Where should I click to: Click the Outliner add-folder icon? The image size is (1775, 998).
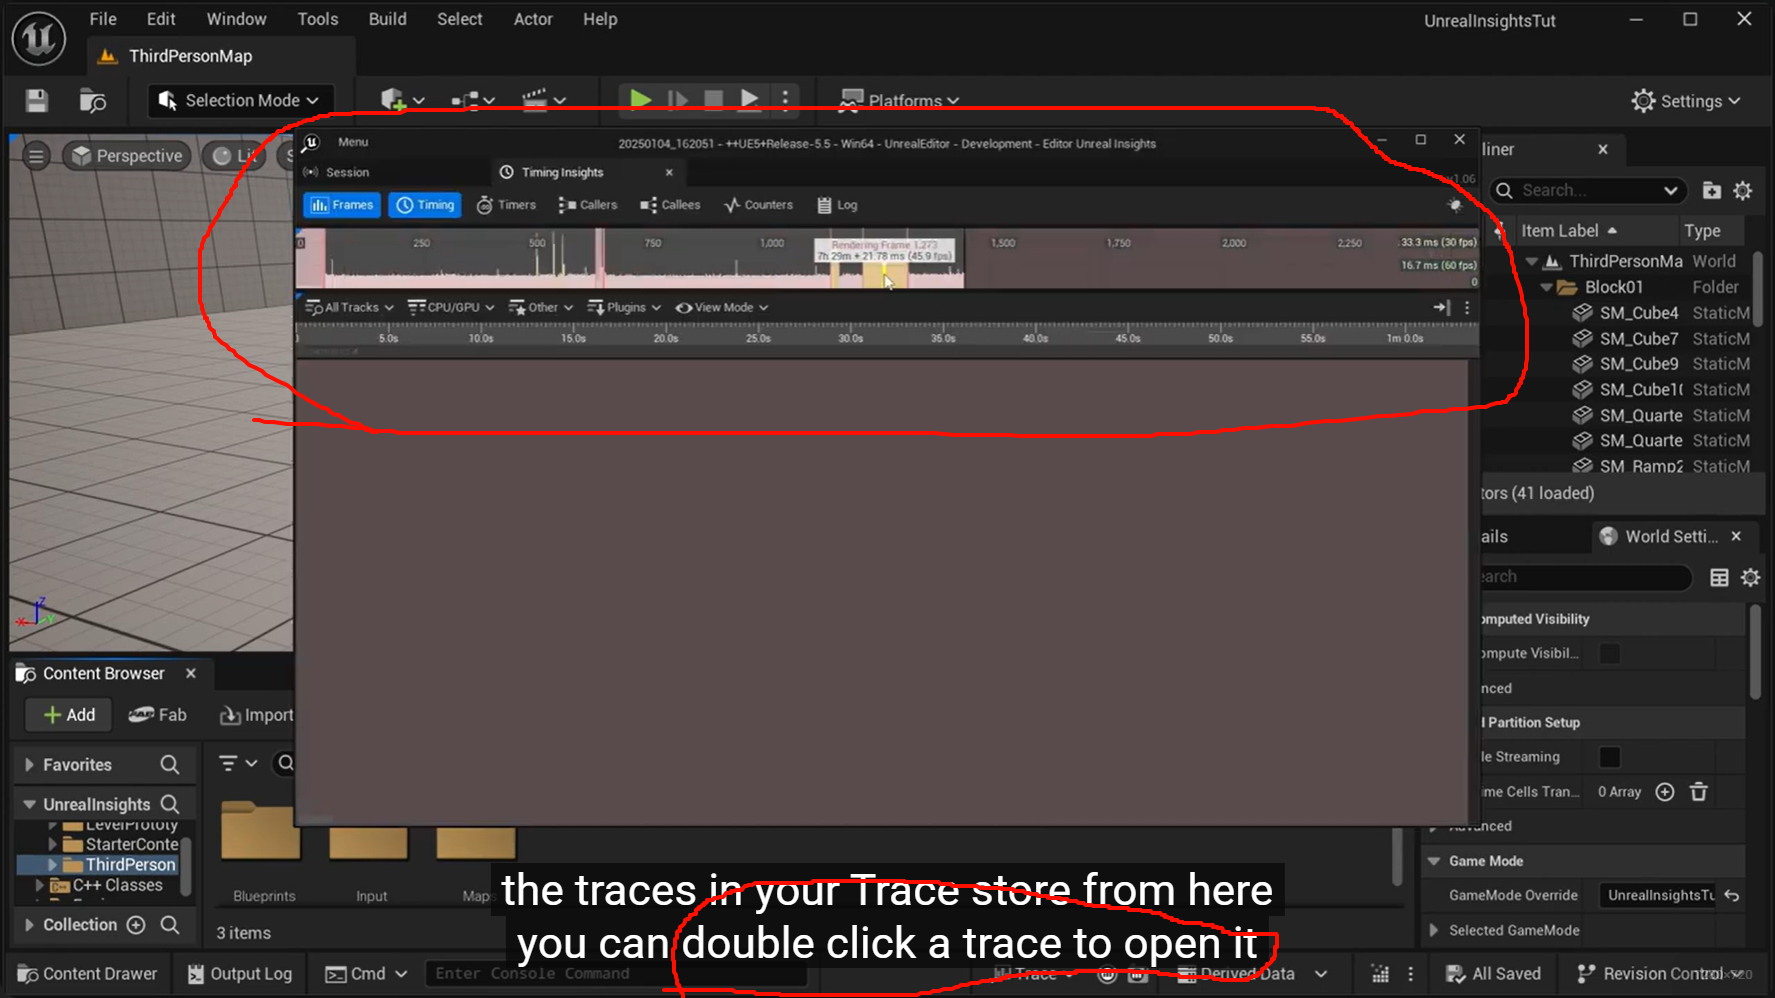click(x=1711, y=190)
